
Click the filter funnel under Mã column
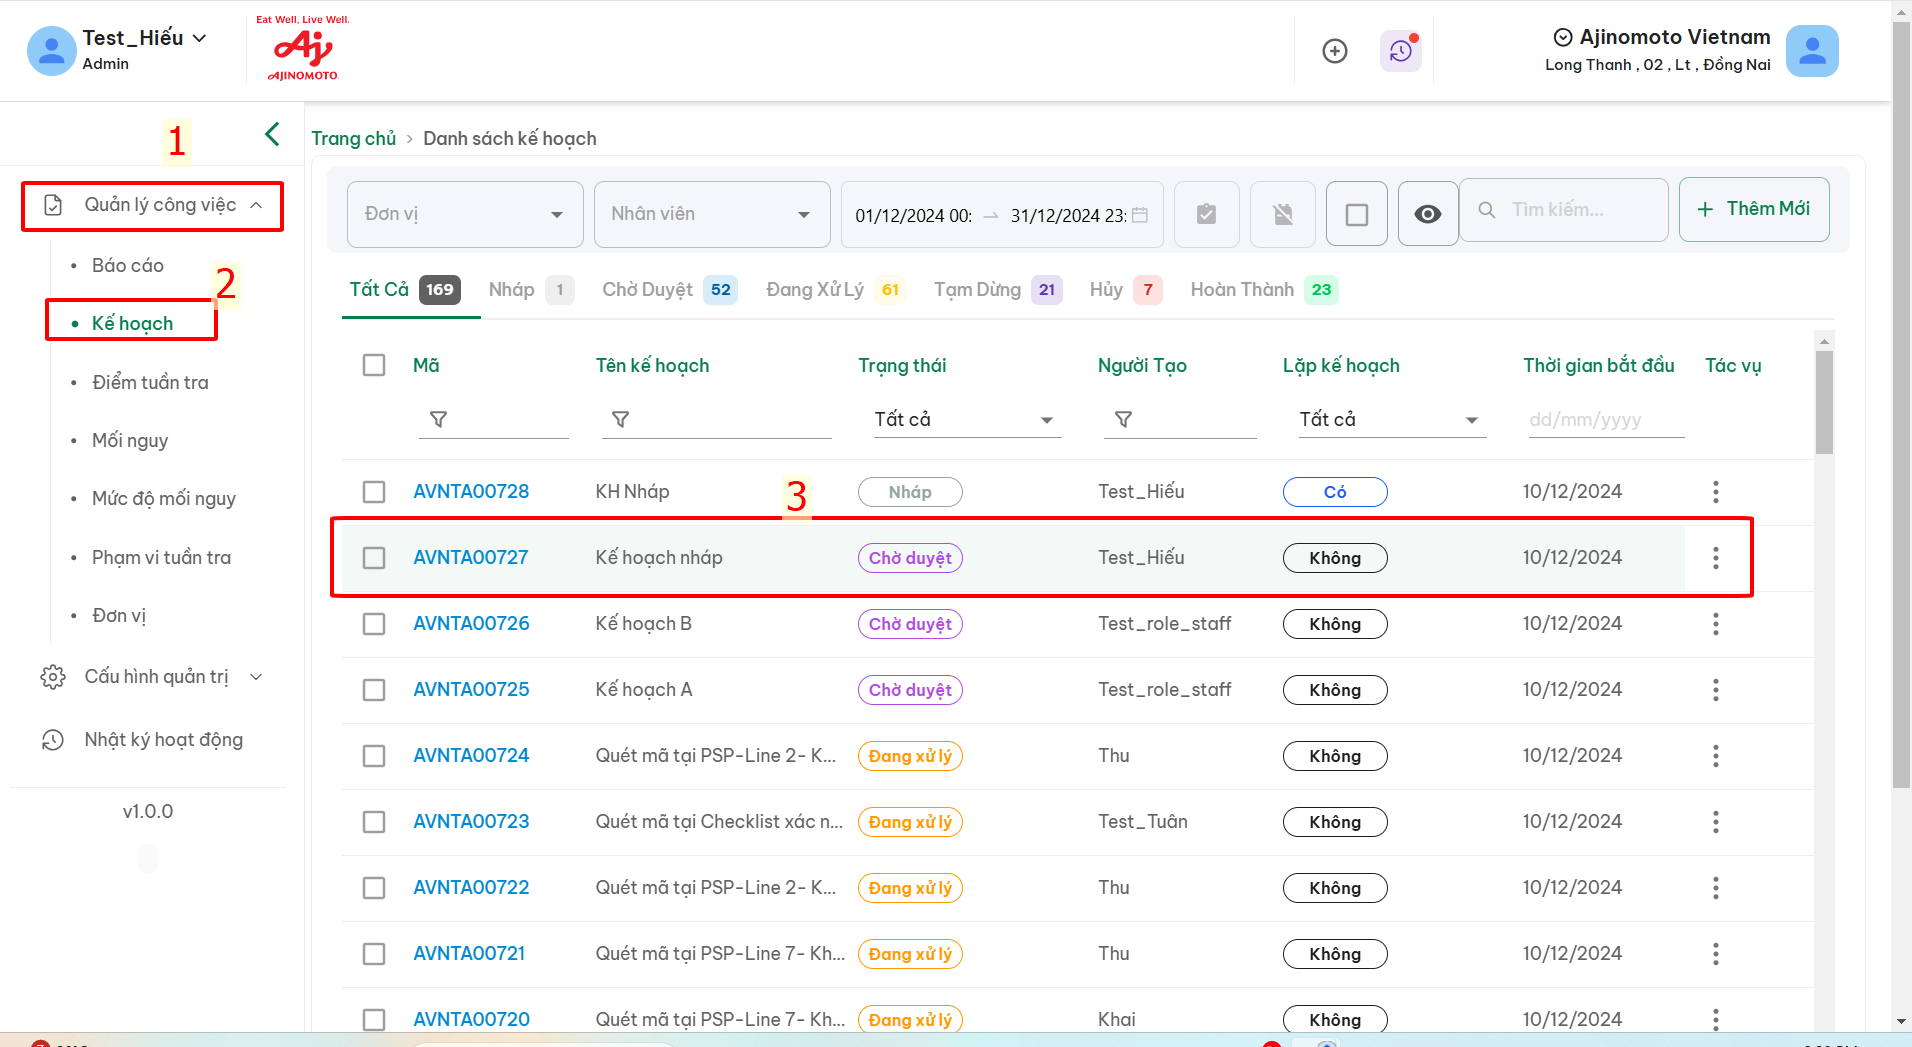438,419
